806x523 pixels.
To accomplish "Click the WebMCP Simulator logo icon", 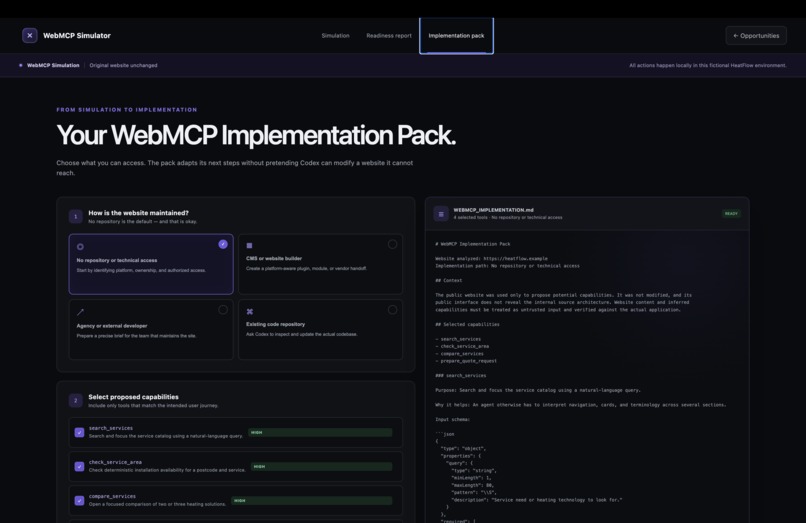I will [x=29, y=35].
